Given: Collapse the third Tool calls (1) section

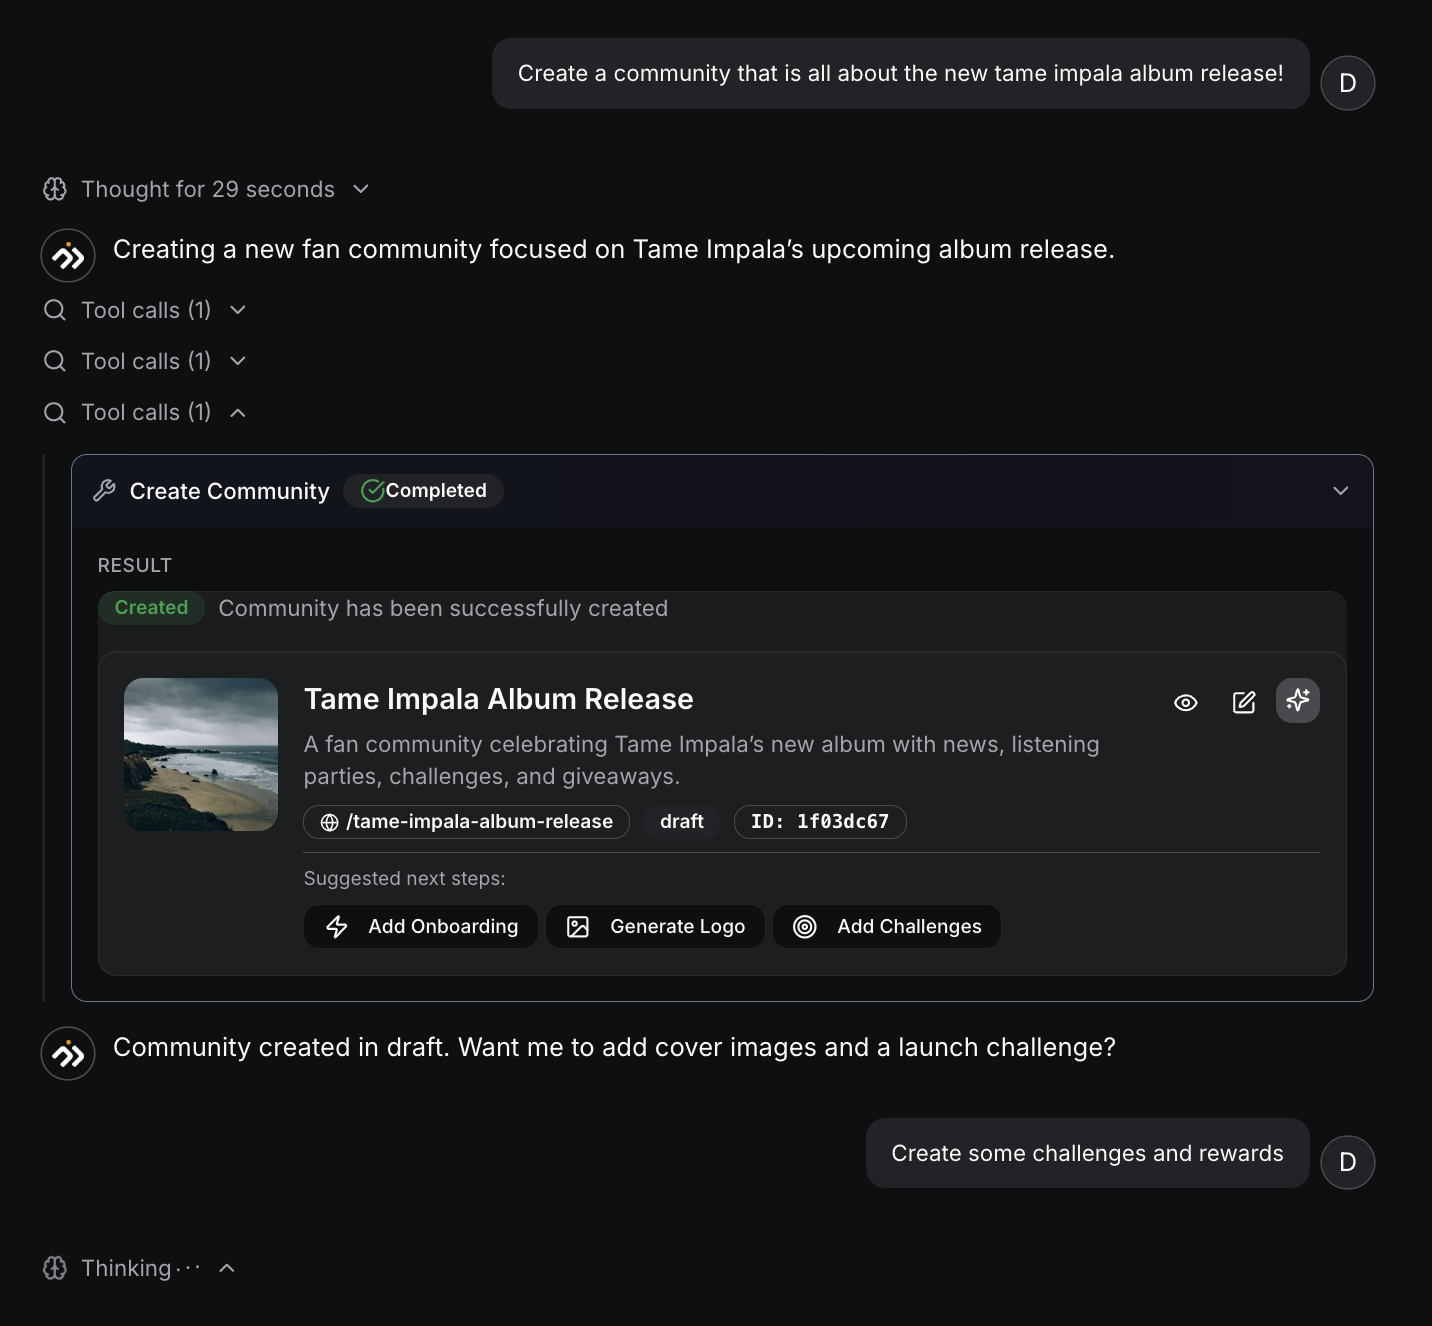Looking at the screenshot, I should (238, 413).
